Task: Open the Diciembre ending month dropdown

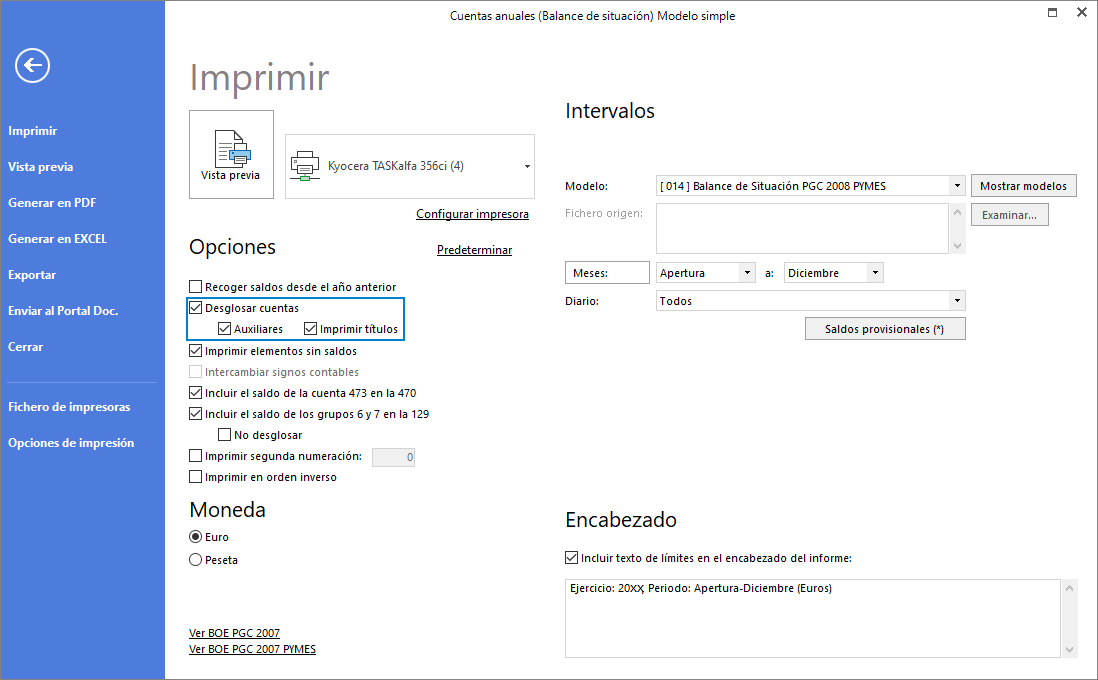Action: pos(875,272)
